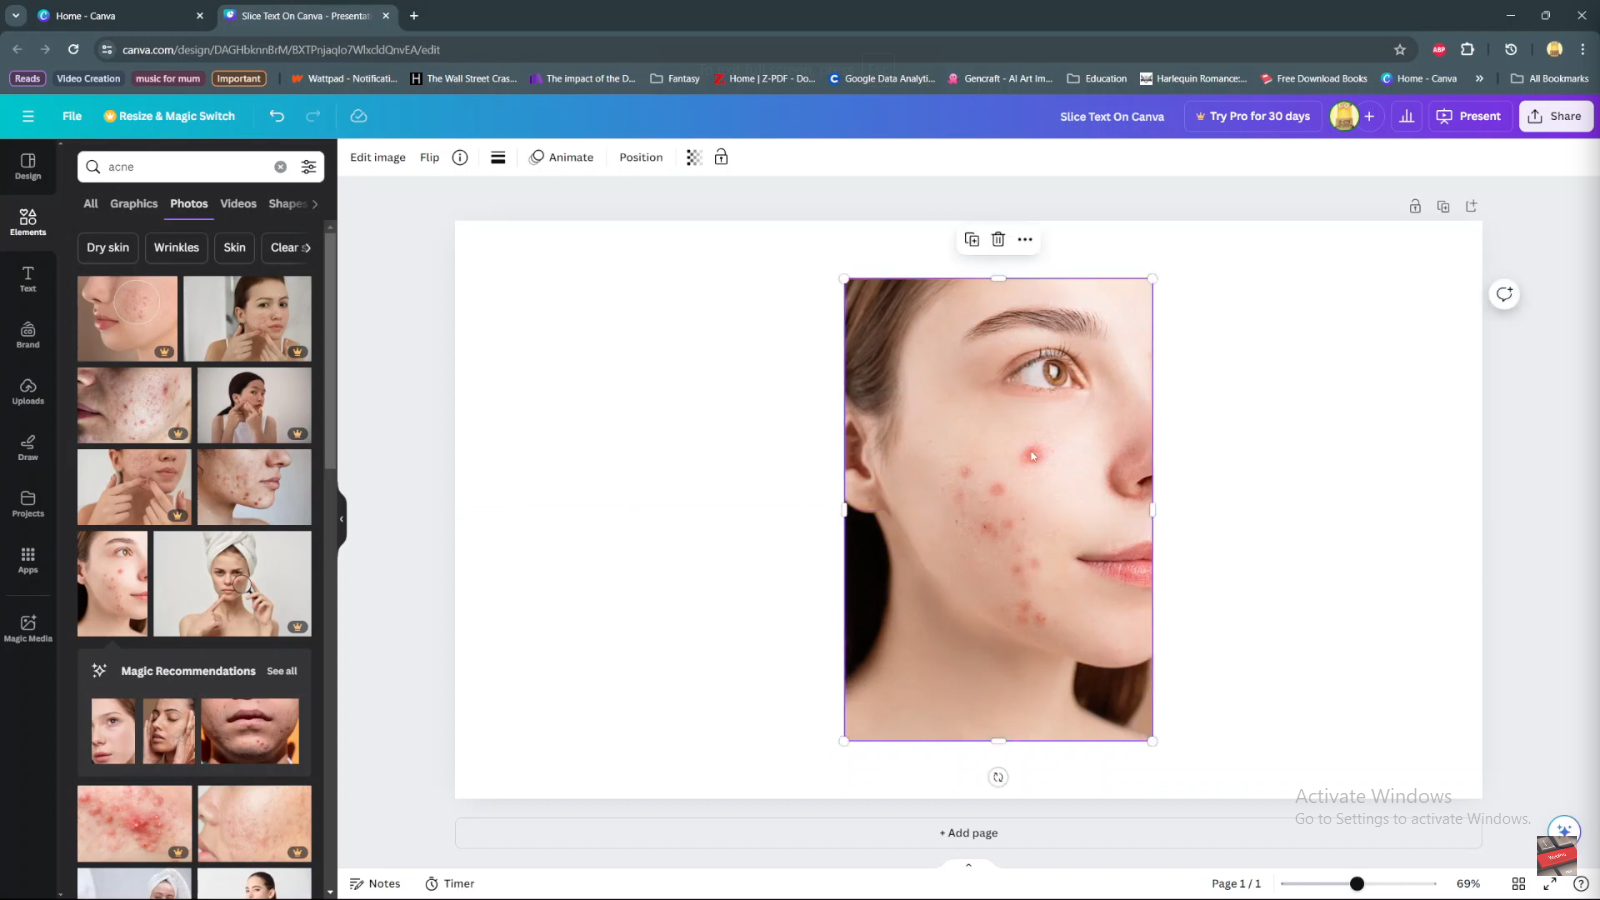Click the Add page bar
1600x900 pixels.
pyautogui.click(x=968, y=833)
